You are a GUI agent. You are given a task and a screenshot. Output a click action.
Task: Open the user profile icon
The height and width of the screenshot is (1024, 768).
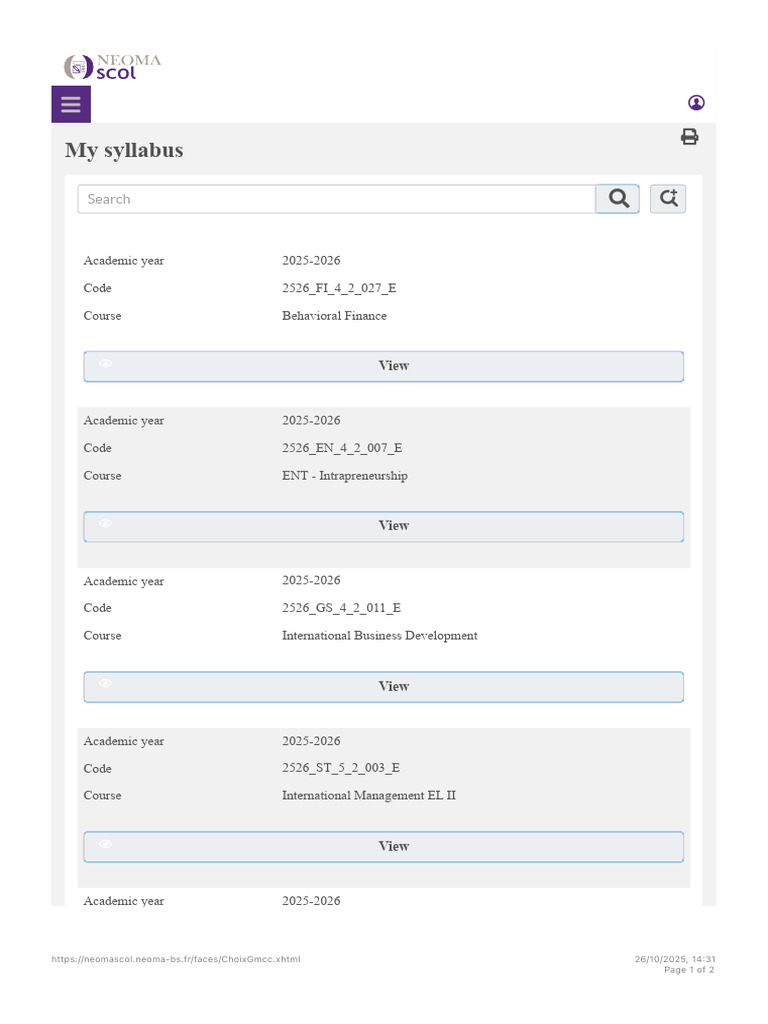coord(696,103)
